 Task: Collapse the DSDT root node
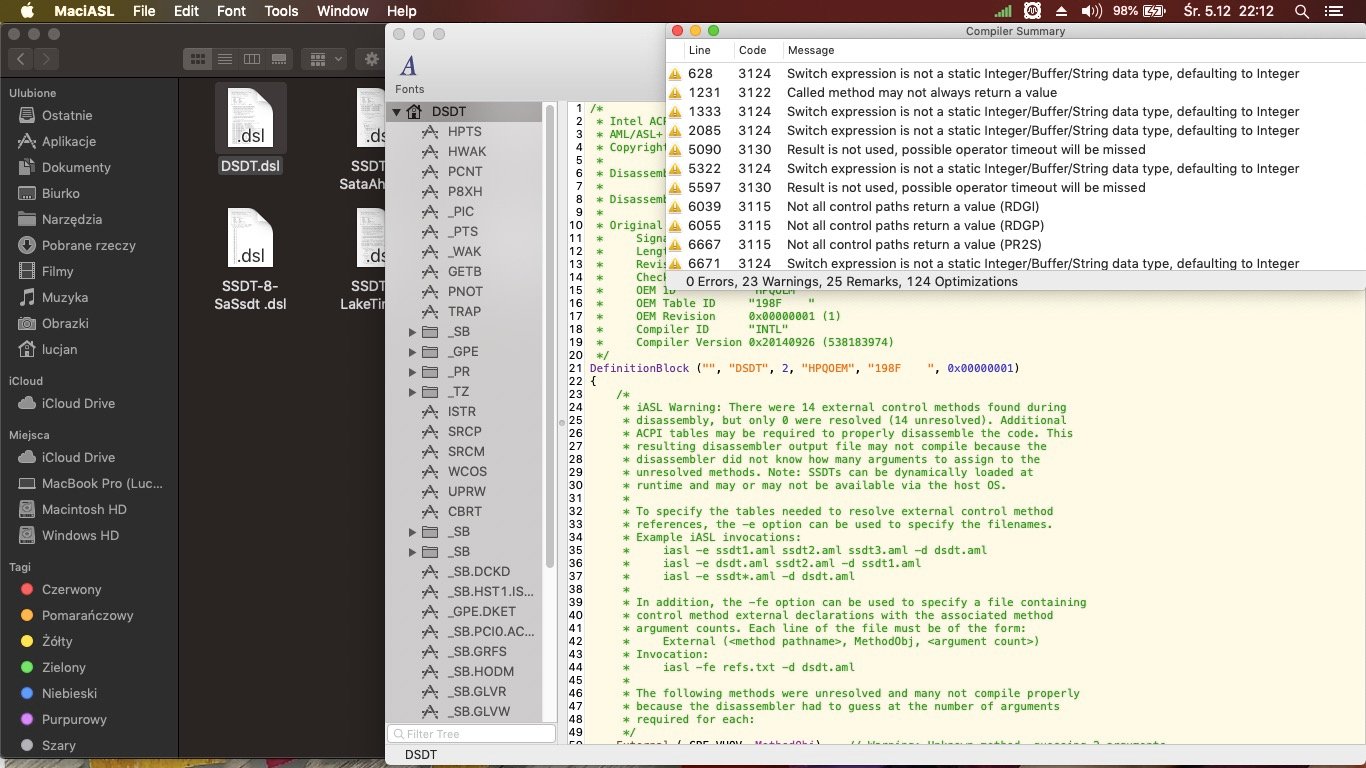(396, 112)
